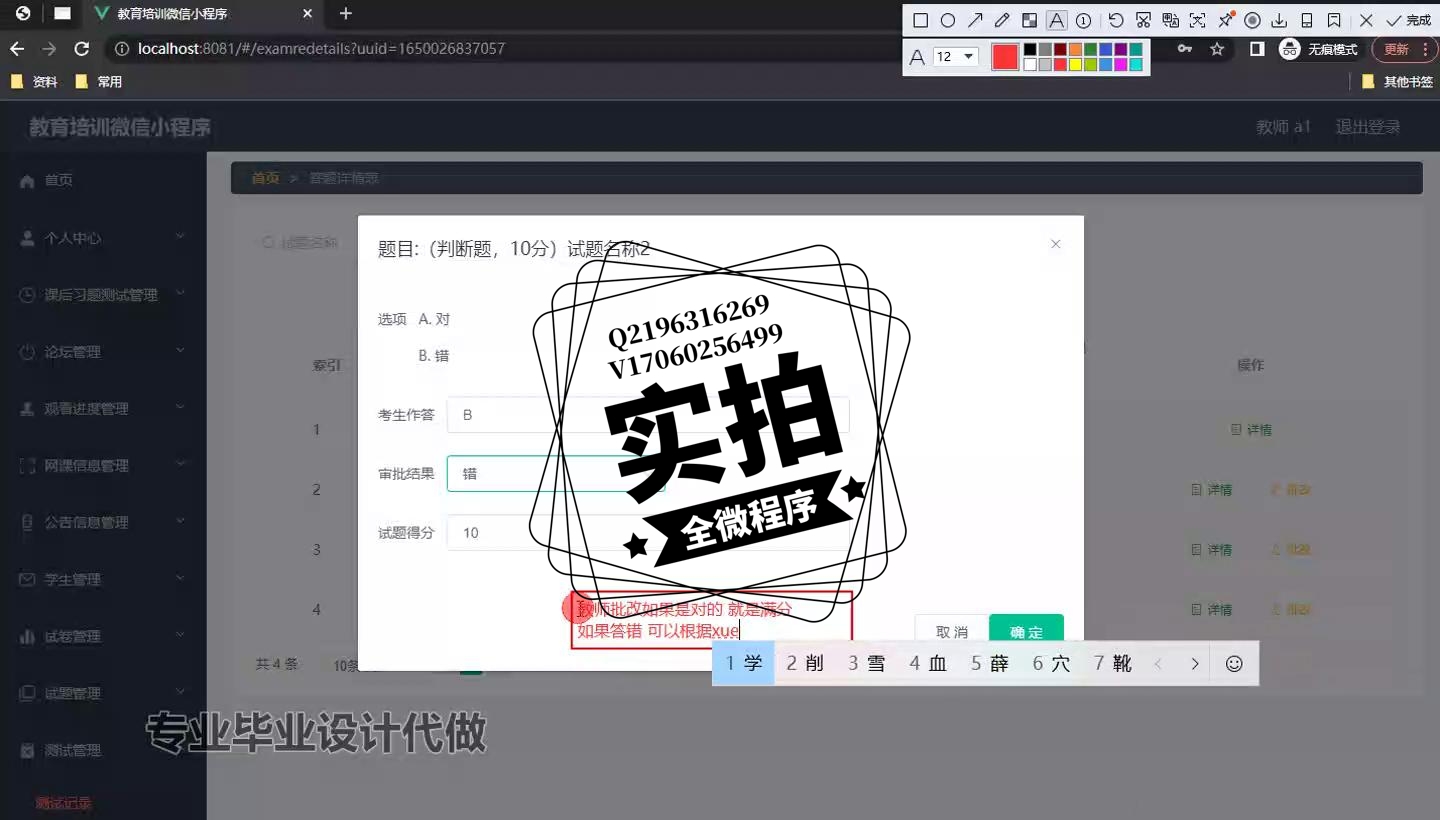Pin the screenshot to screen
Image resolution: width=1440 pixels, height=820 pixels.
pyautogui.click(x=1225, y=20)
